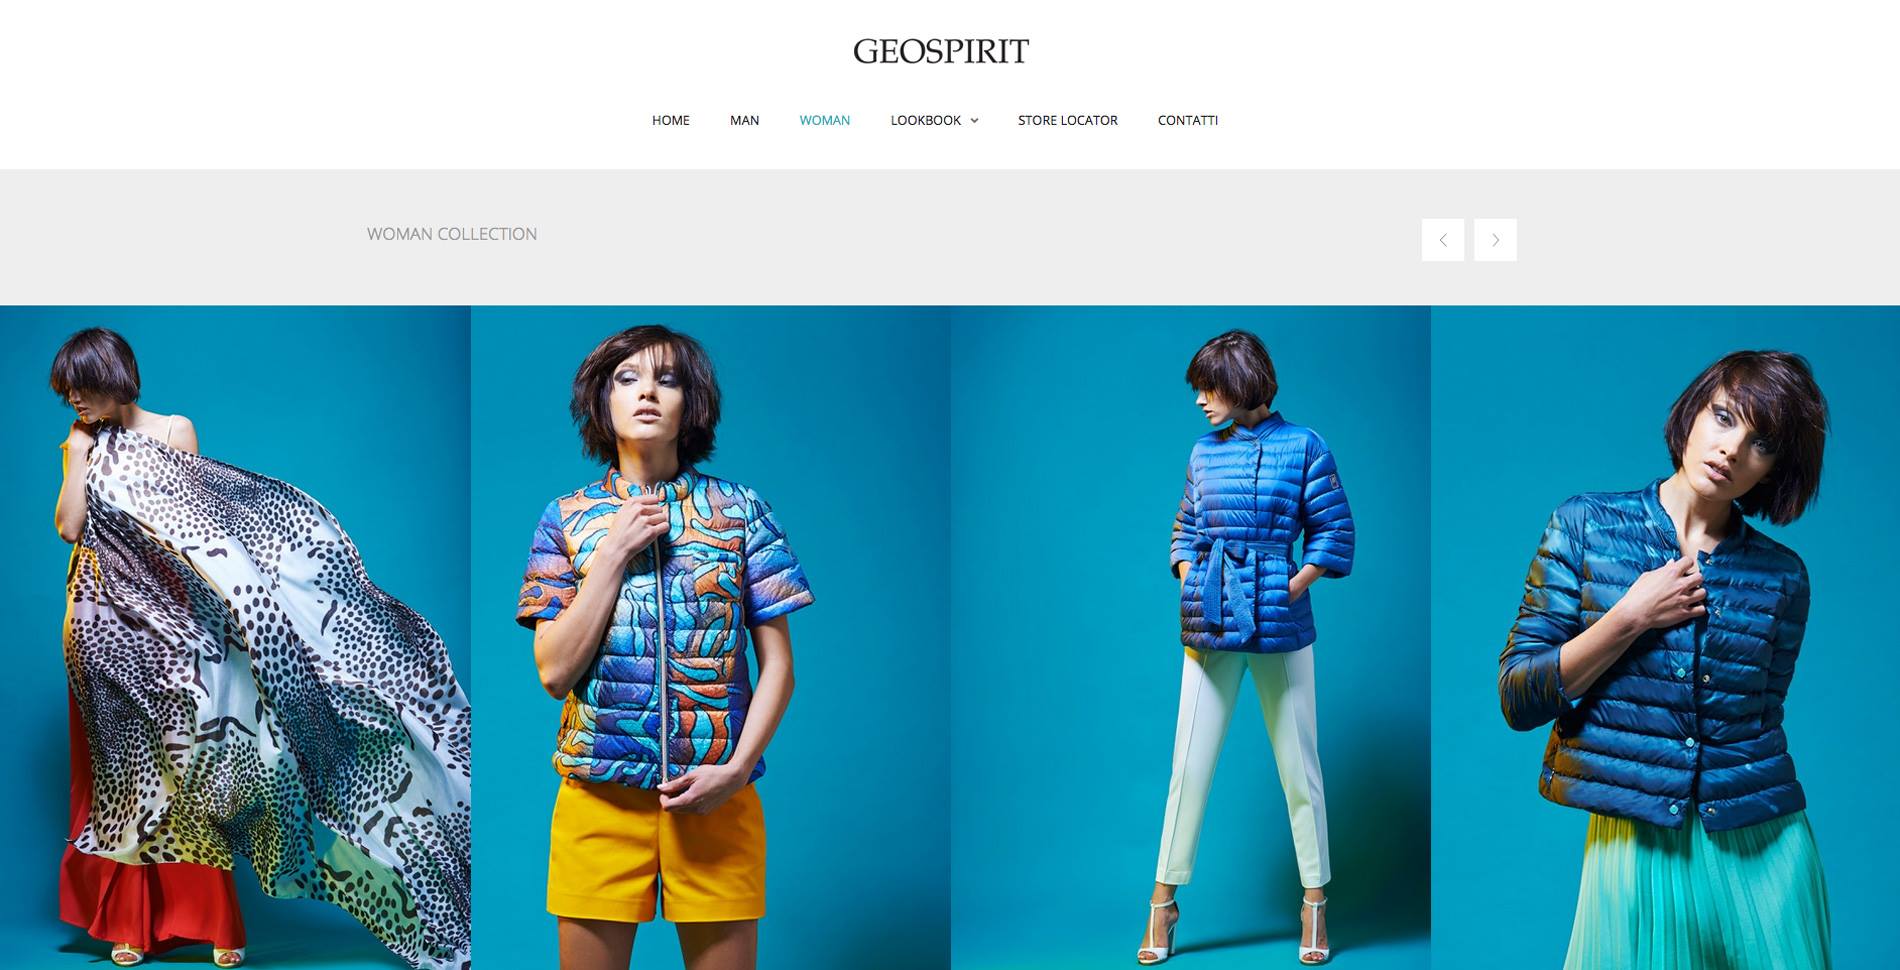Viewport: 1900px width, 970px height.
Task: Open the belted blue puffer jacket photo
Action: pos(1191,637)
